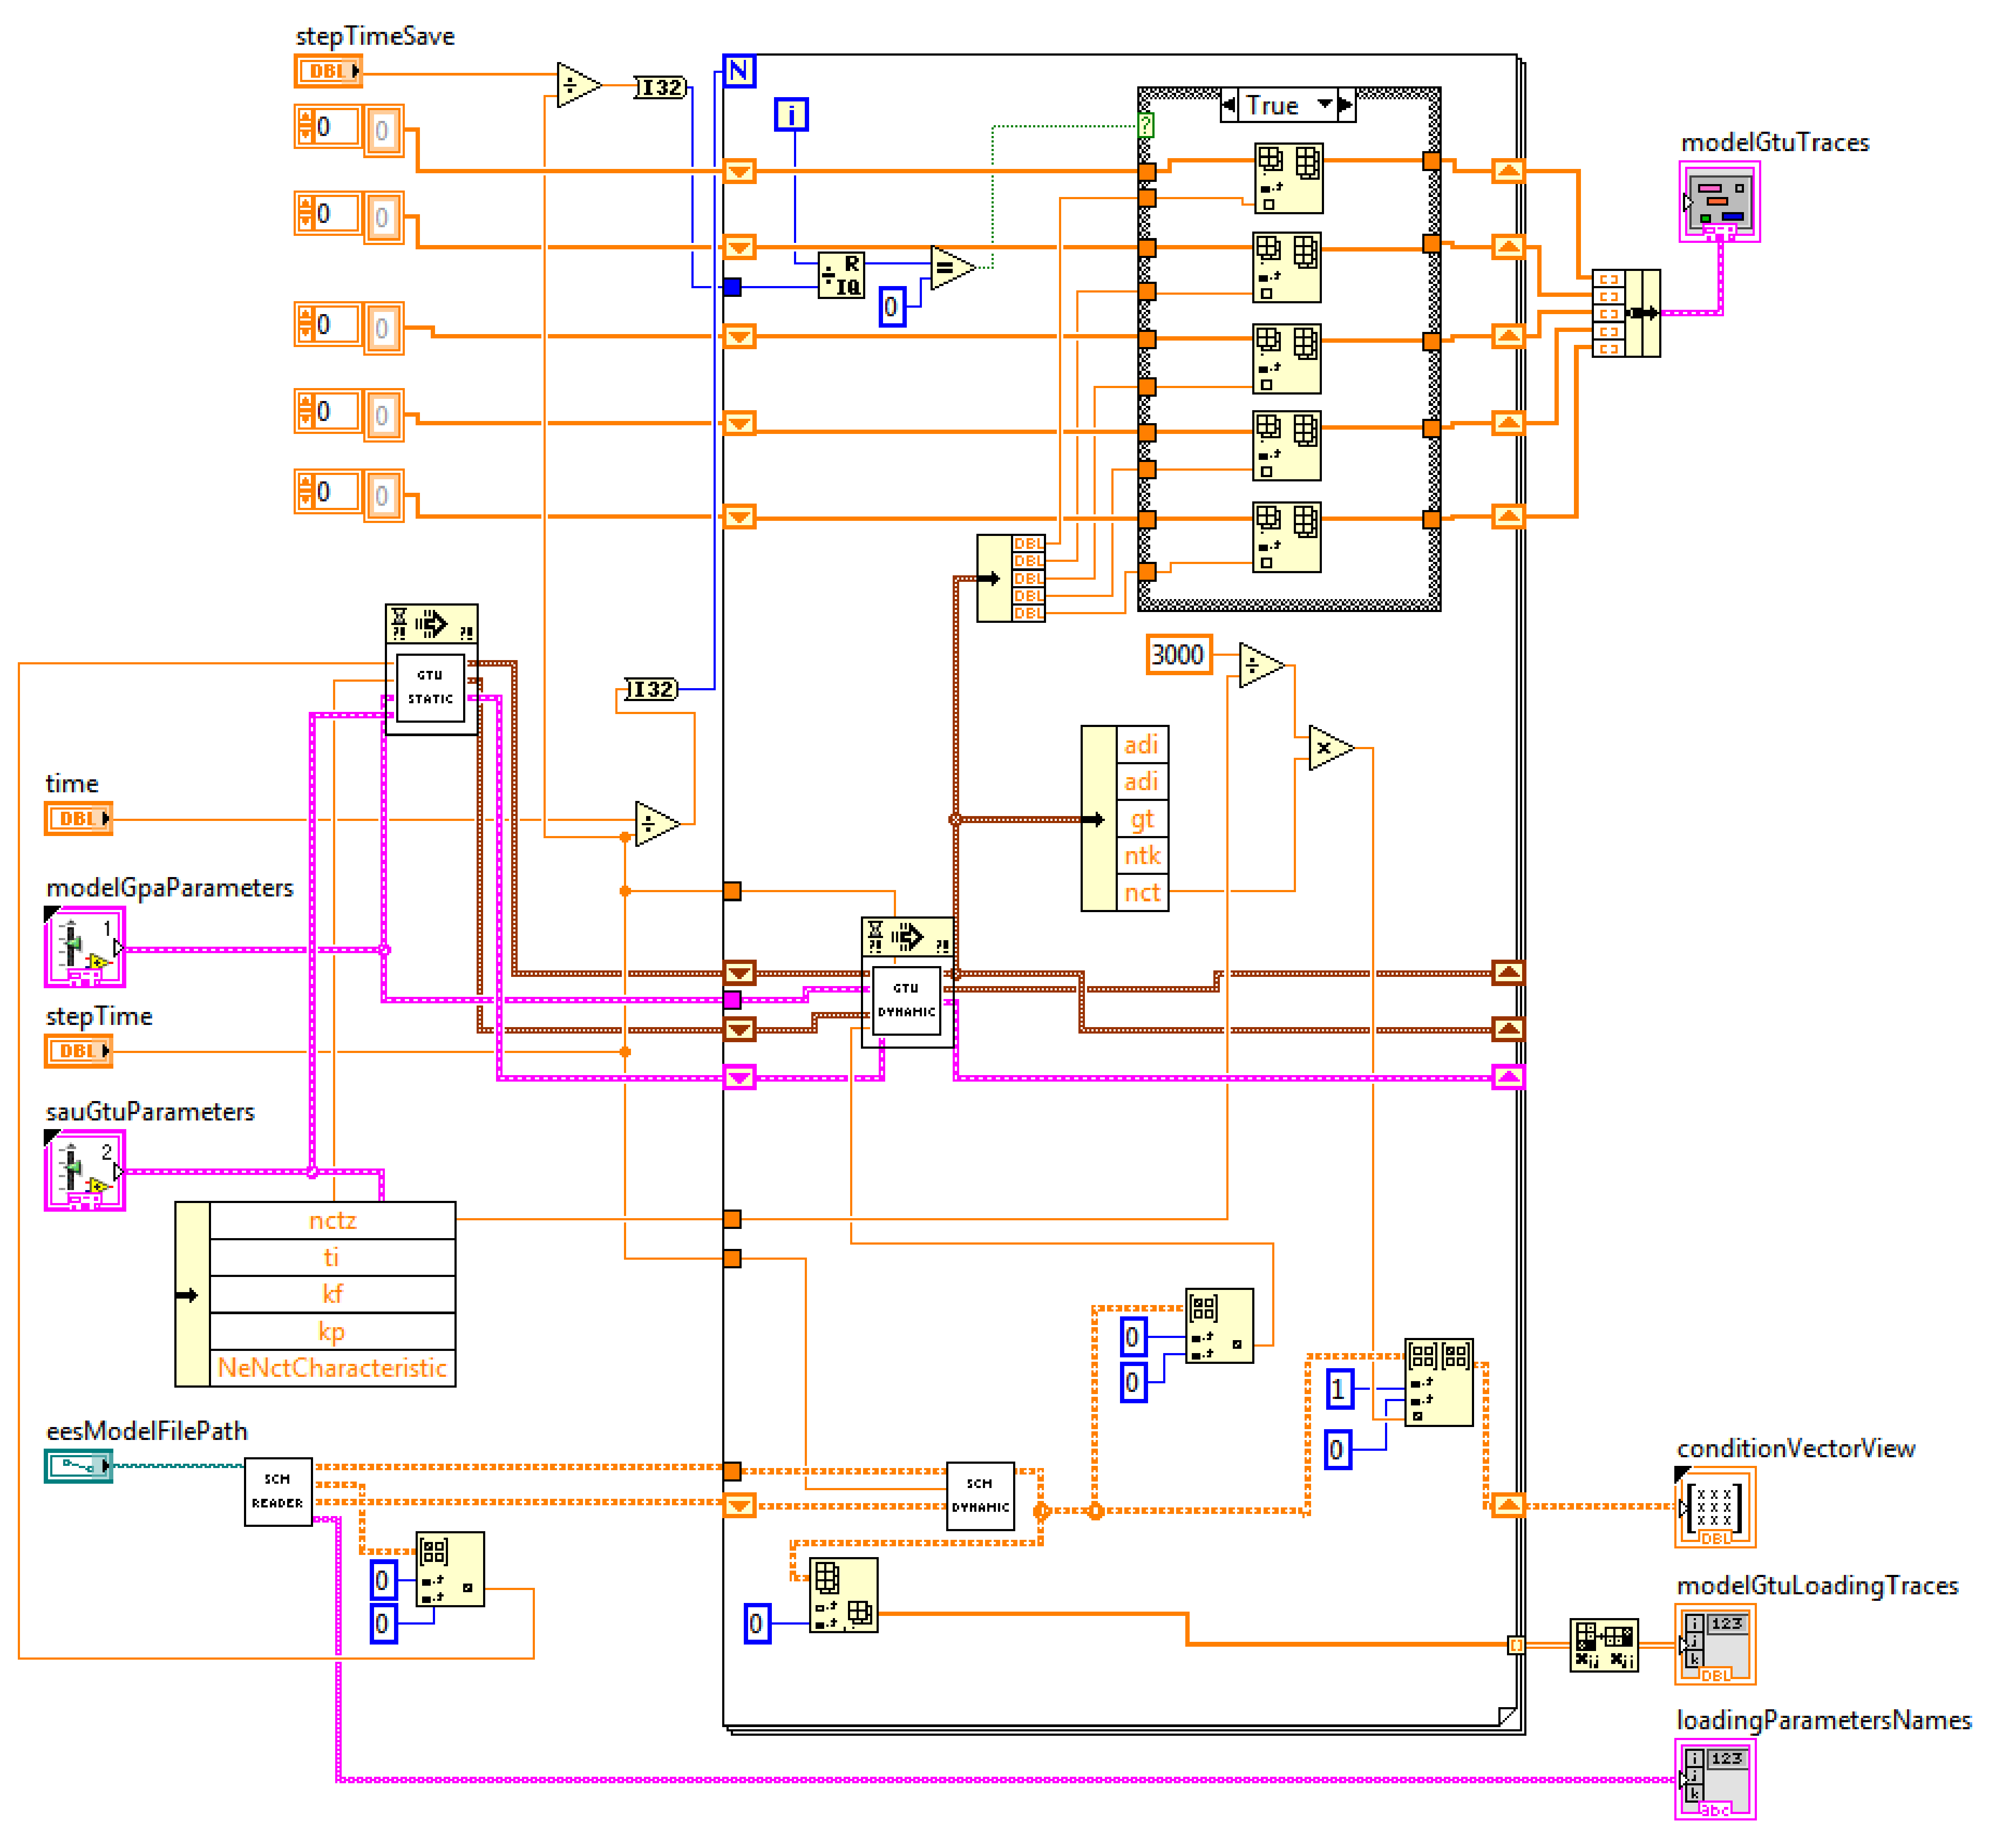Click the case selector terminal question mark
This screenshot has height=1848, width=1989.
pyautogui.click(x=1146, y=125)
